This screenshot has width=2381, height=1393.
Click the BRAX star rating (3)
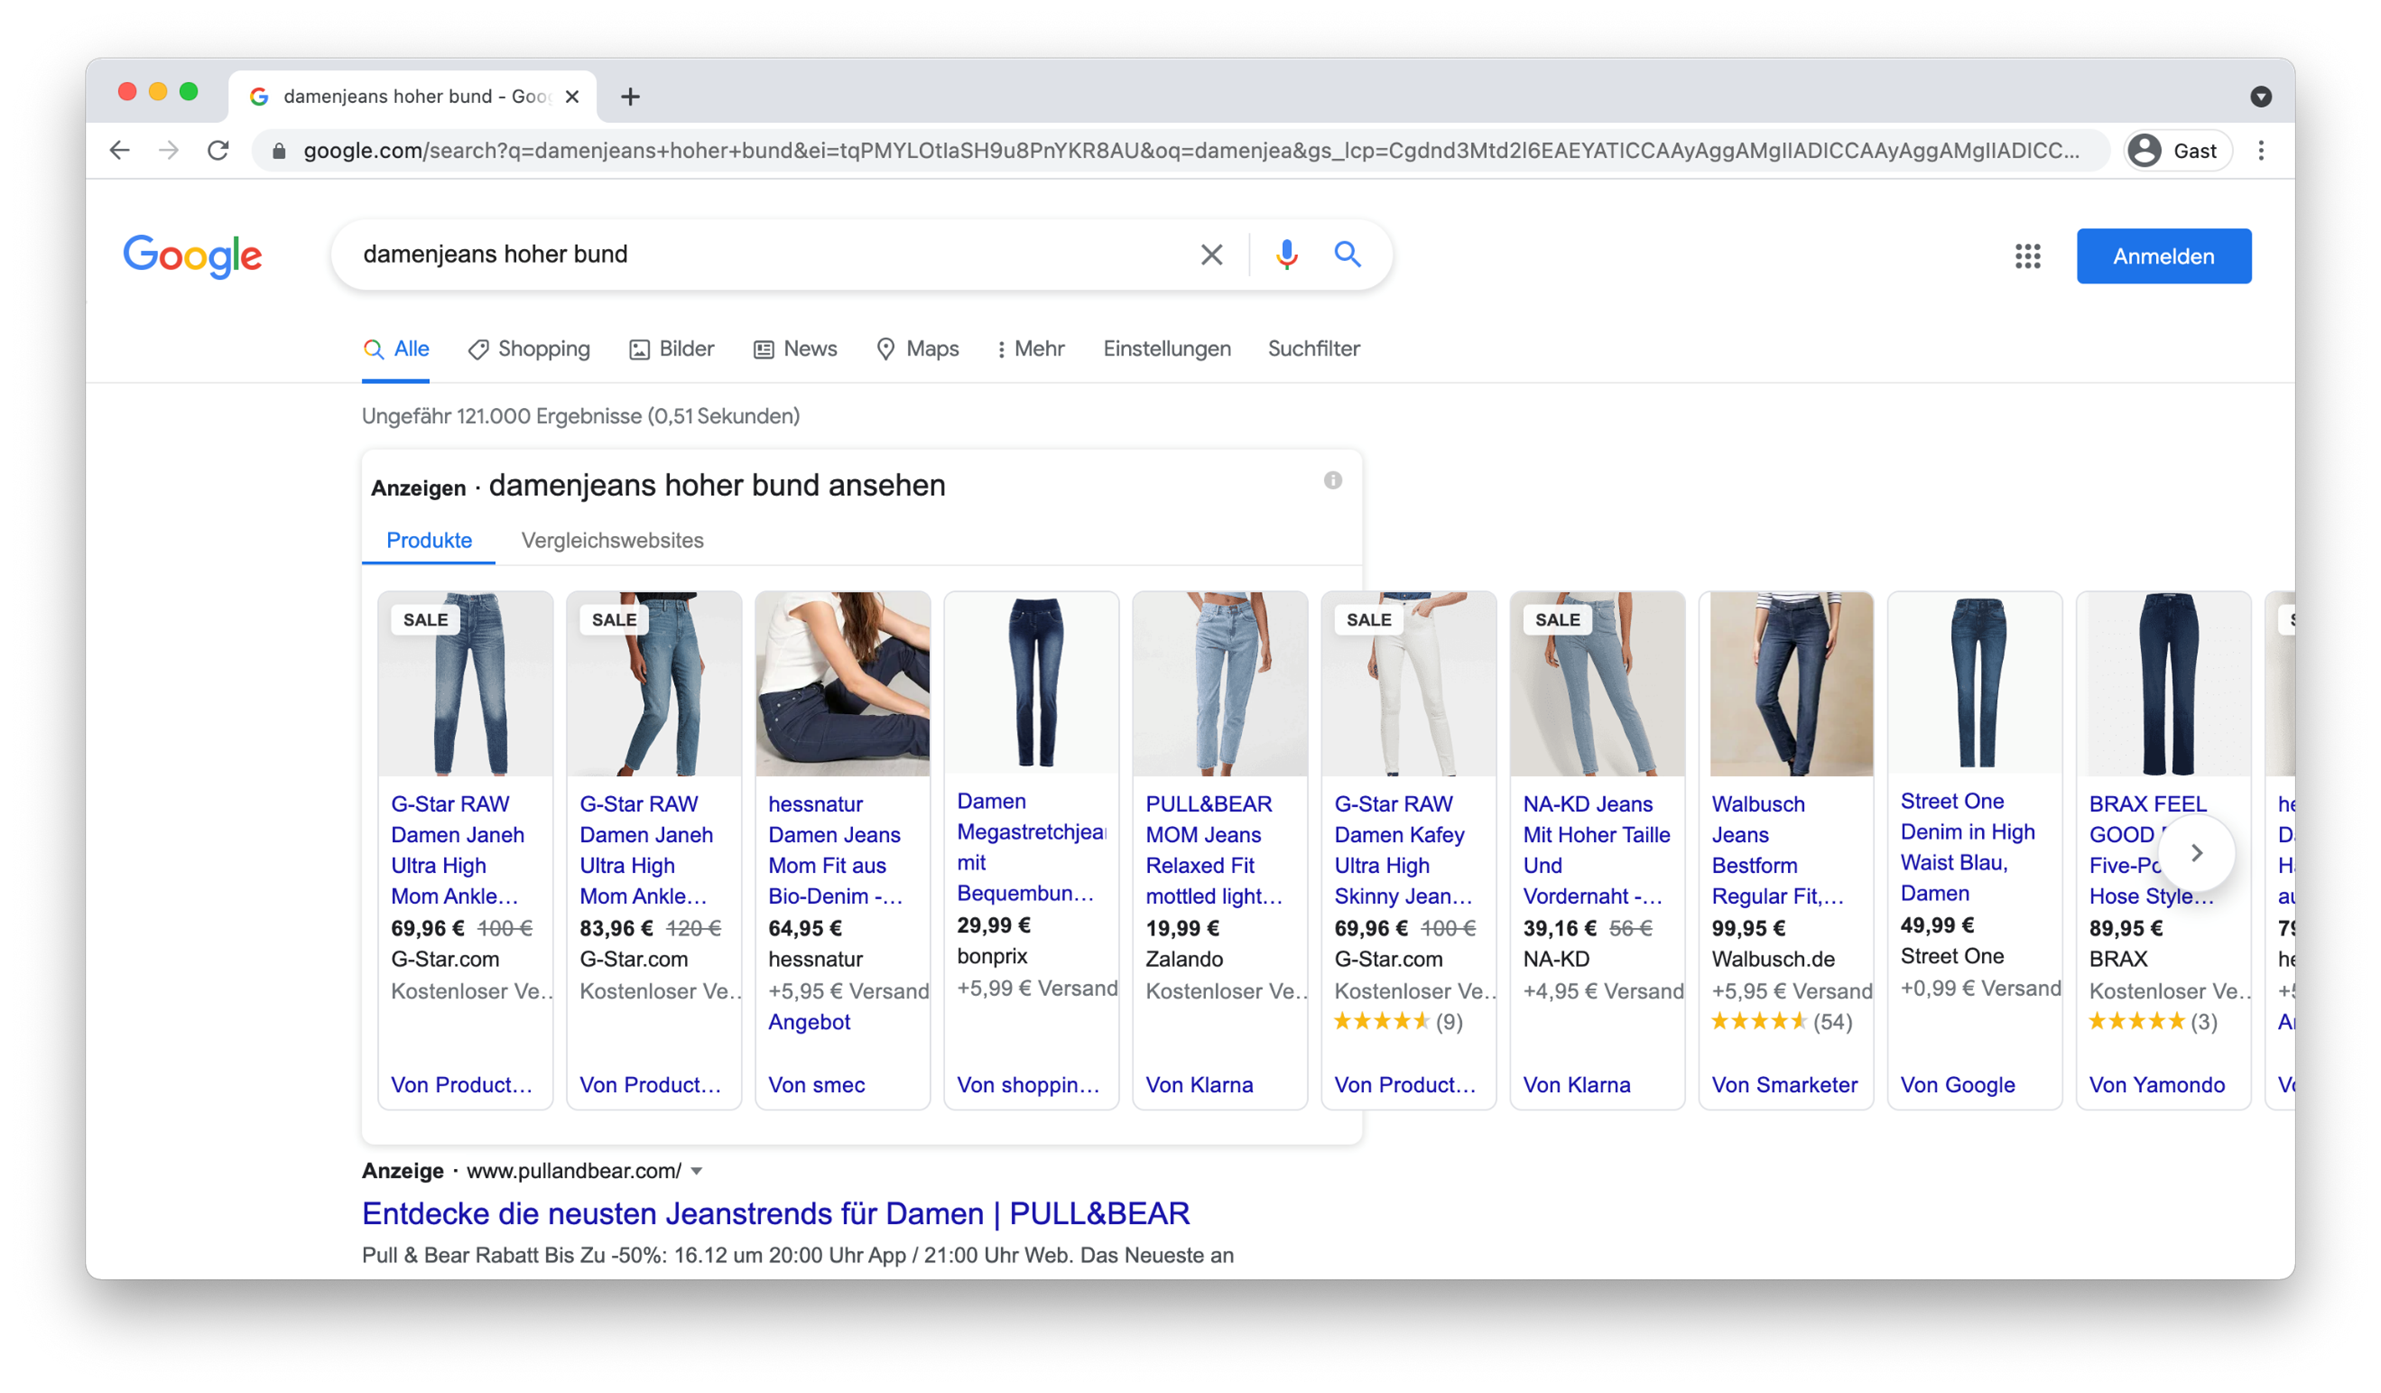click(x=2152, y=1022)
